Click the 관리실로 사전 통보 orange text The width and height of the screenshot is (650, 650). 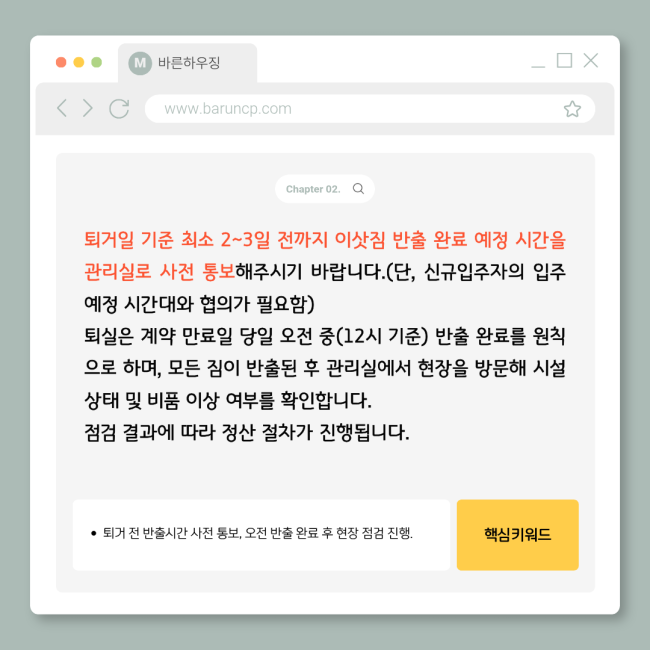160,272
